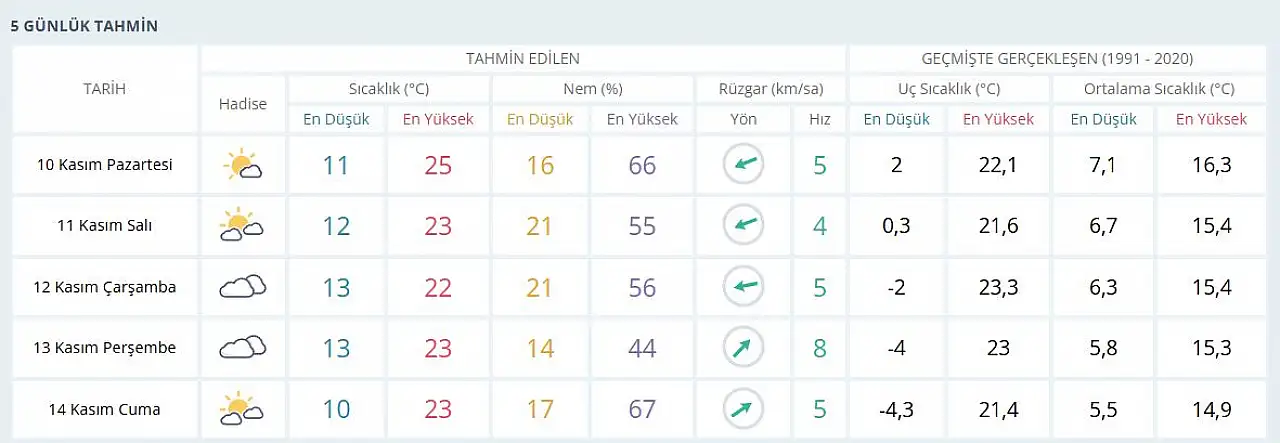Click the Rüzgar (km/sa) column header
Screen dimensions: 1280x443
pyautogui.click(x=770, y=89)
